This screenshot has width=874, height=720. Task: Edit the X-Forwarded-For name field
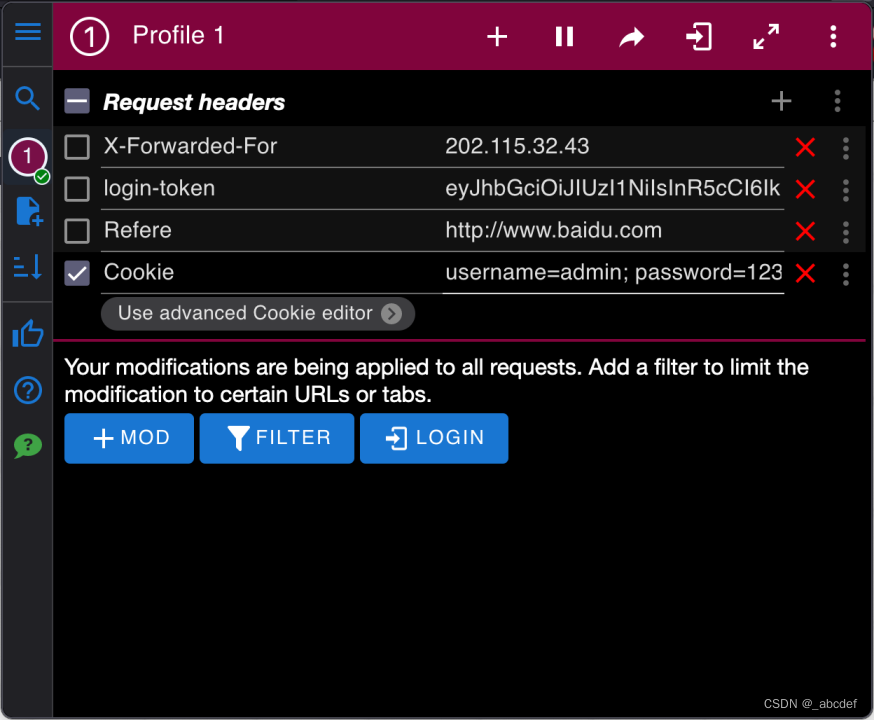click(x=270, y=147)
